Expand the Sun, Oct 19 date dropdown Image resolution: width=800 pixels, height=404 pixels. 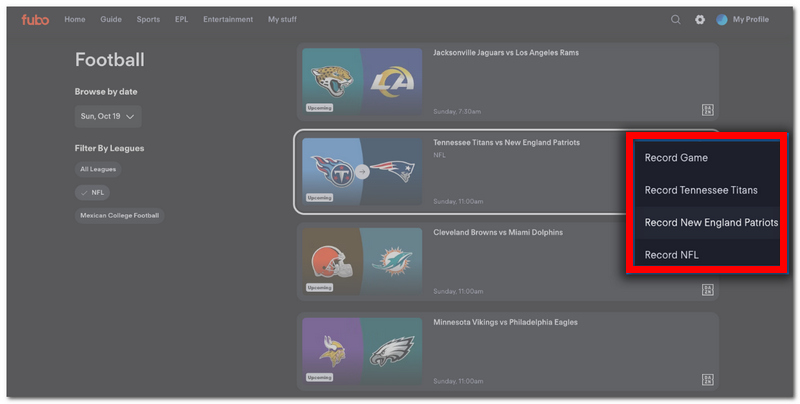(108, 116)
